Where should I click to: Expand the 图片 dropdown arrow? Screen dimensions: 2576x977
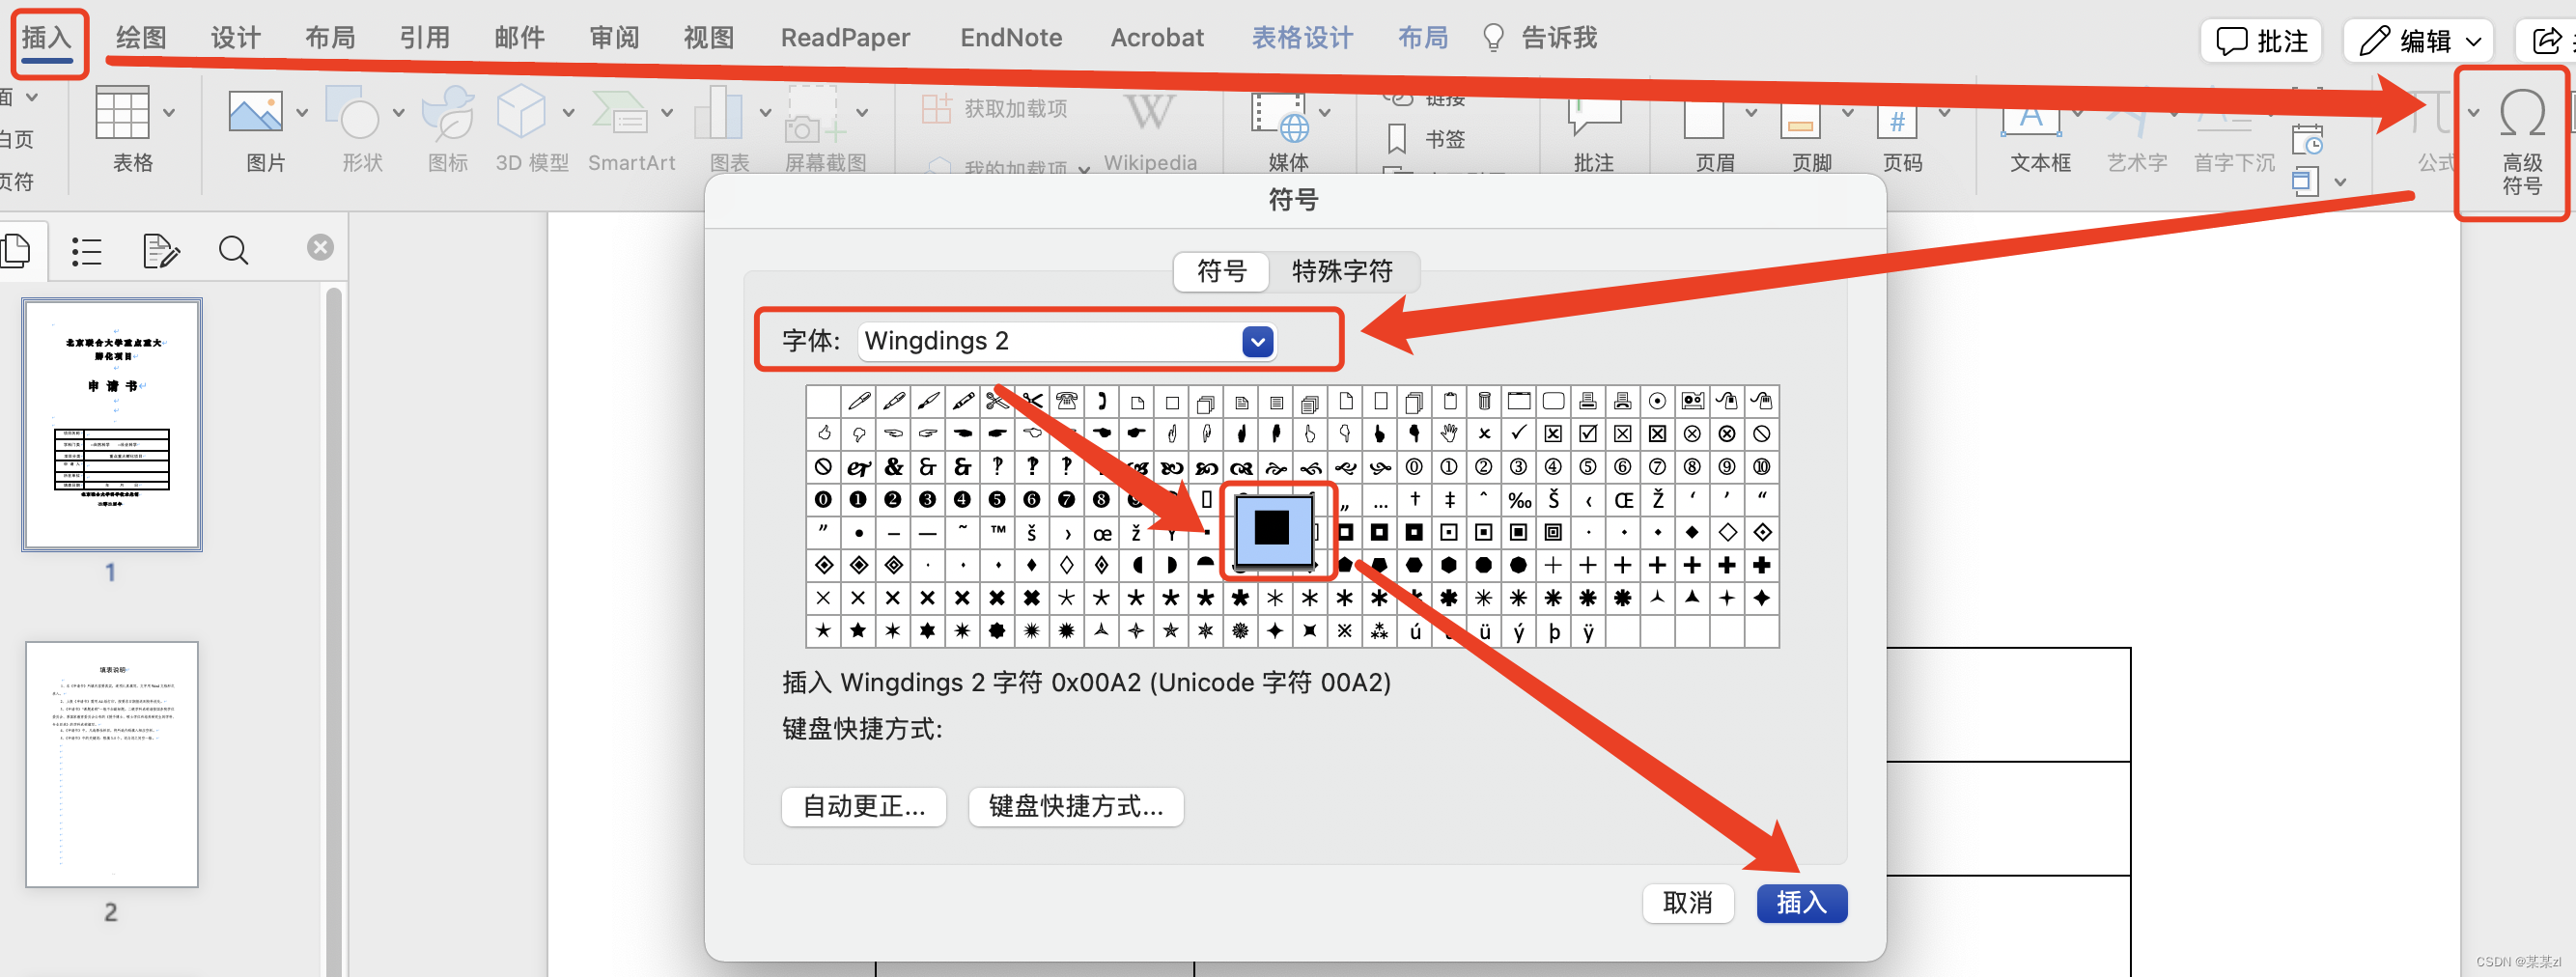click(302, 113)
